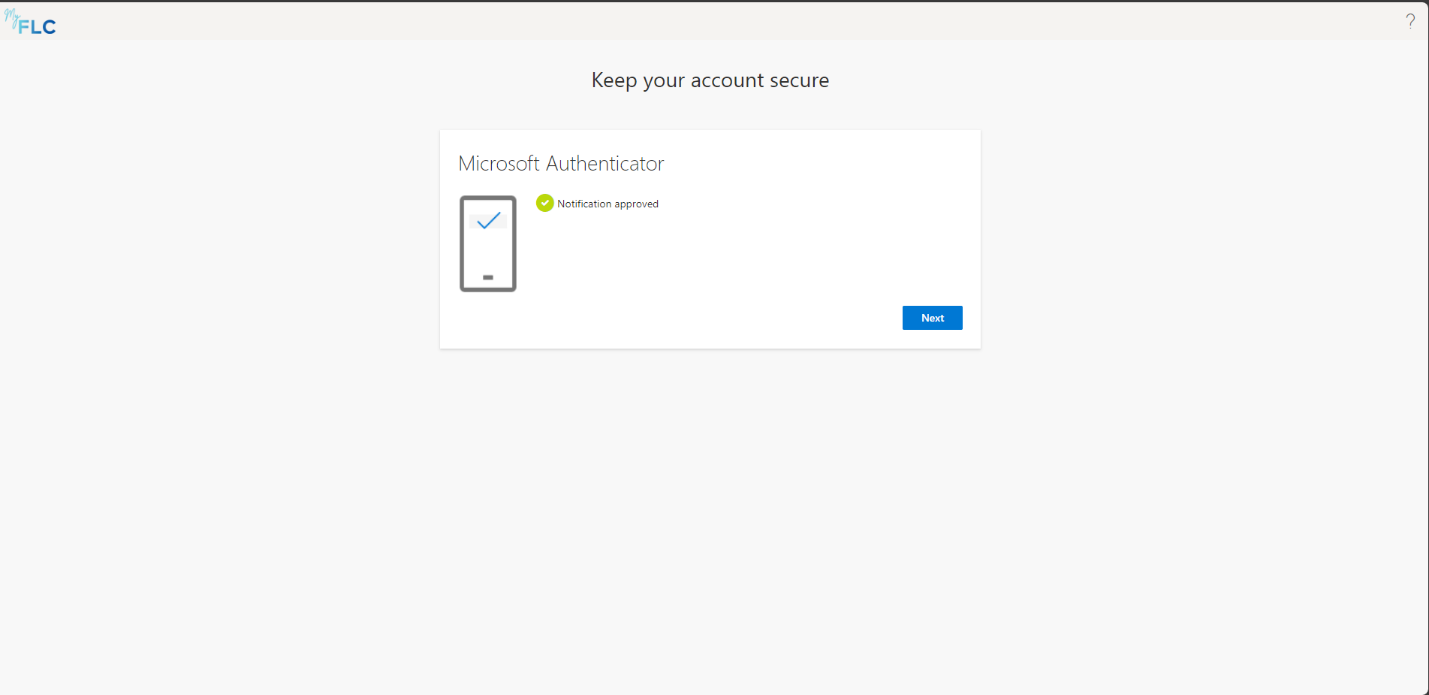The image size is (1429, 695).
Task: Click the word "approved" in the status message
Action: (x=636, y=204)
